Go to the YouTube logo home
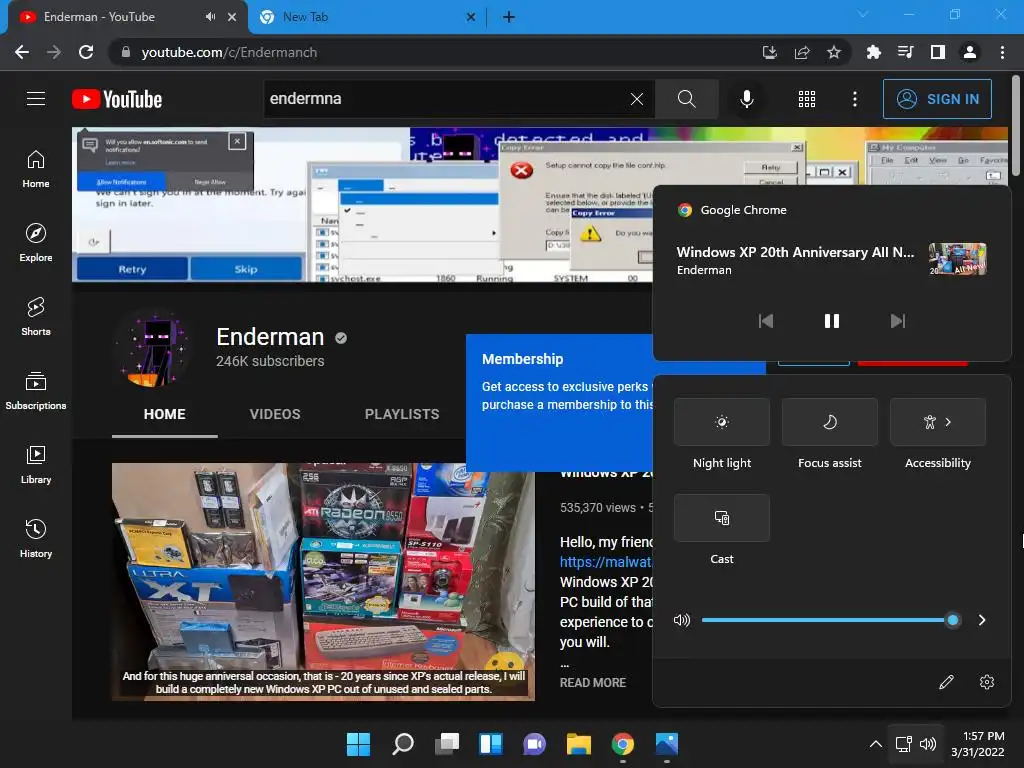Viewport: 1024px width, 768px height. coord(117,99)
